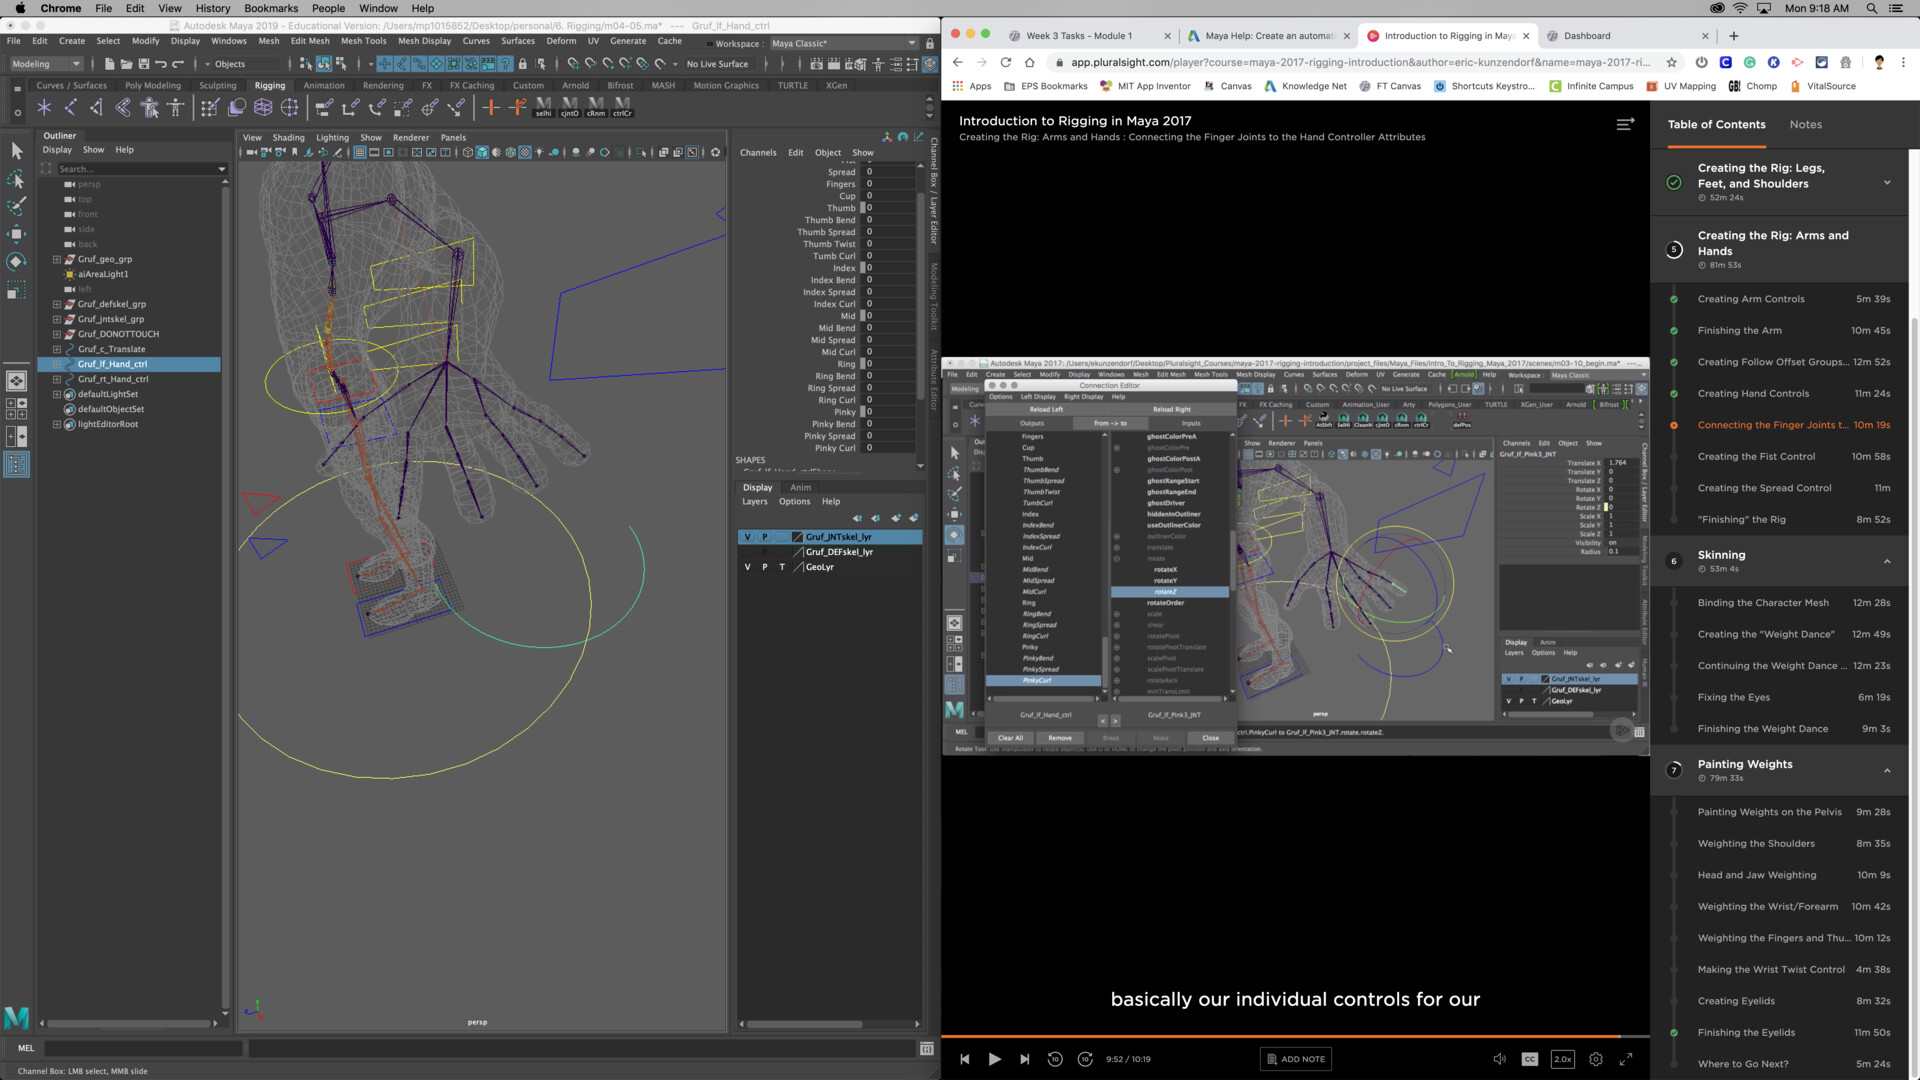Click the ADD NOTE button
This screenshot has height=1080, width=1920.
[1295, 1058]
